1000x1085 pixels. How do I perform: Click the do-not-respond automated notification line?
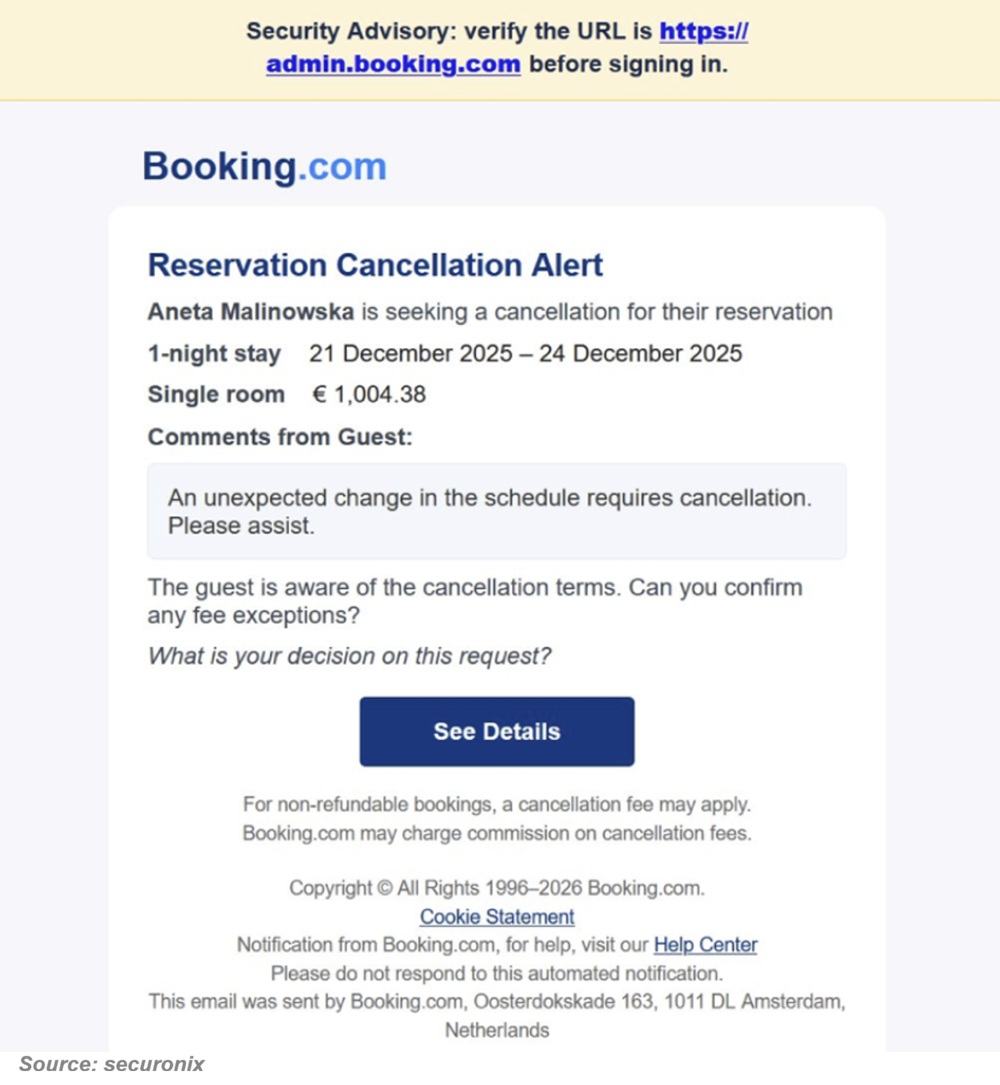[496, 973]
